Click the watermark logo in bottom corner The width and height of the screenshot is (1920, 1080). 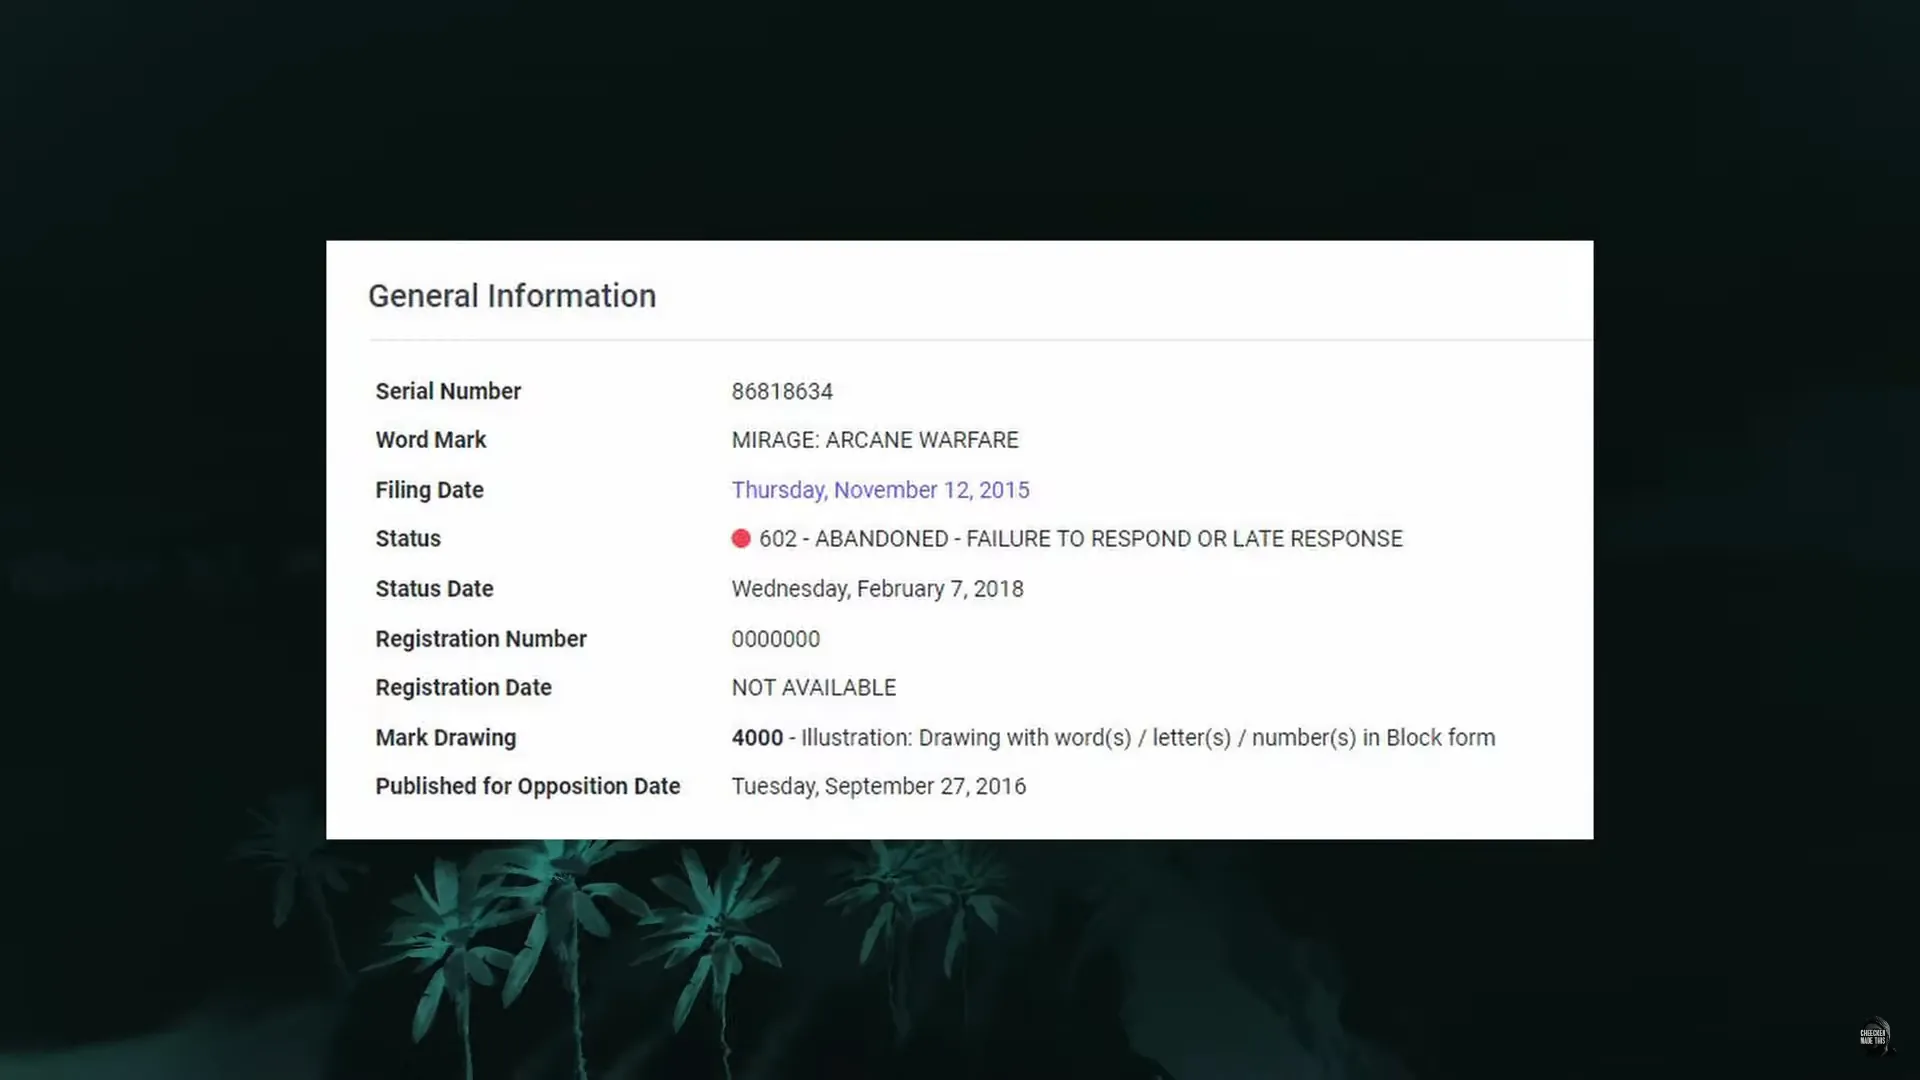(1873, 1036)
